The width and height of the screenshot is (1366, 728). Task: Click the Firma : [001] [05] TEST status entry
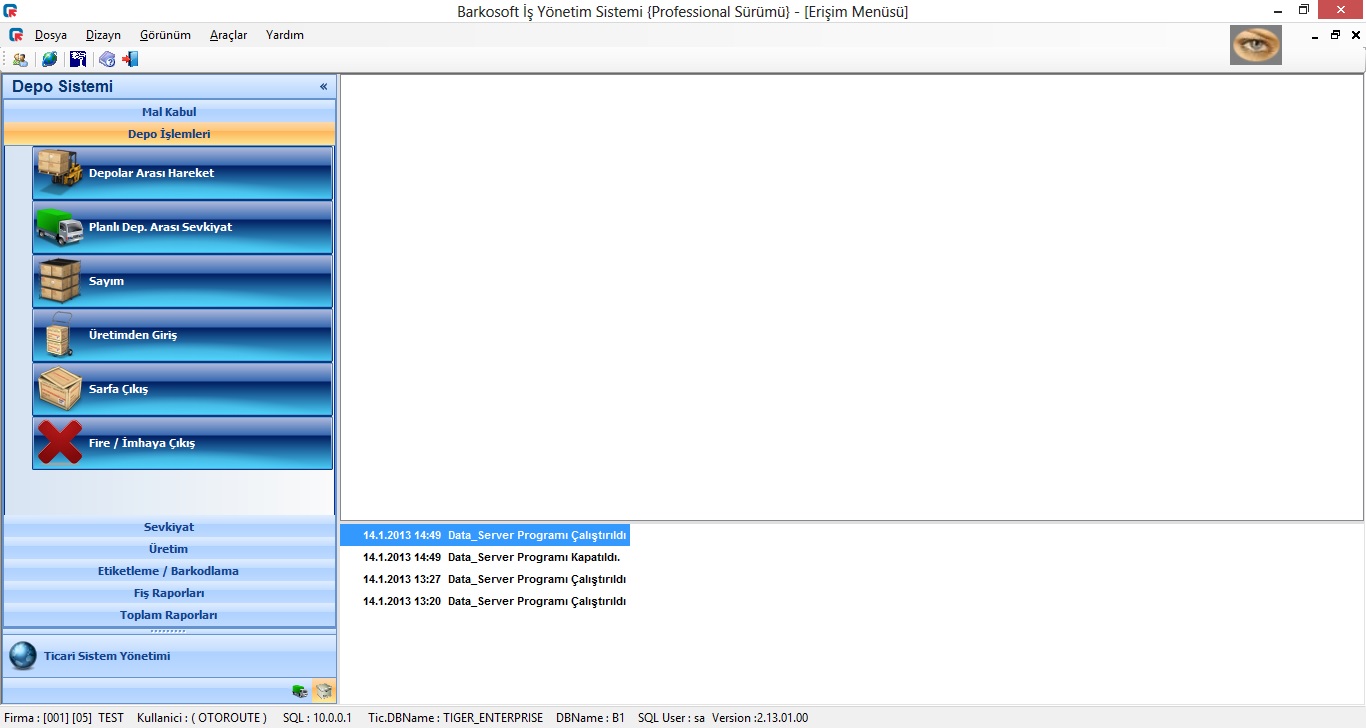tap(64, 718)
